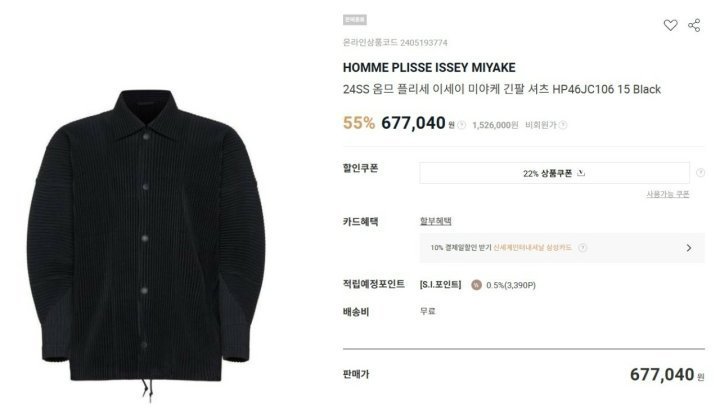Click help icon after 삼성카드 text

582,248
